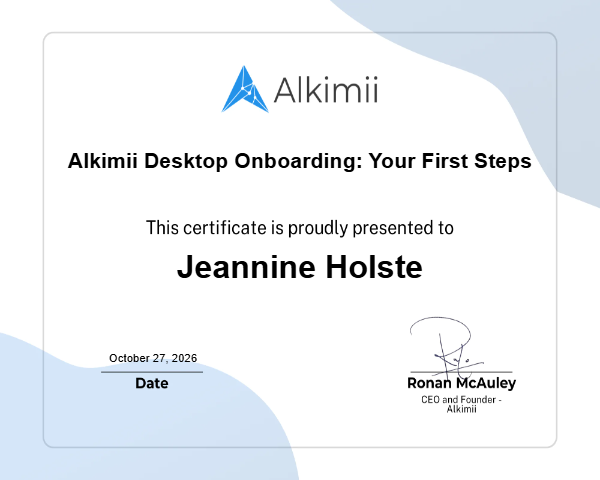The height and width of the screenshot is (480, 600).
Task: Select the name Ronan McAuley
Action: click(x=461, y=383)
